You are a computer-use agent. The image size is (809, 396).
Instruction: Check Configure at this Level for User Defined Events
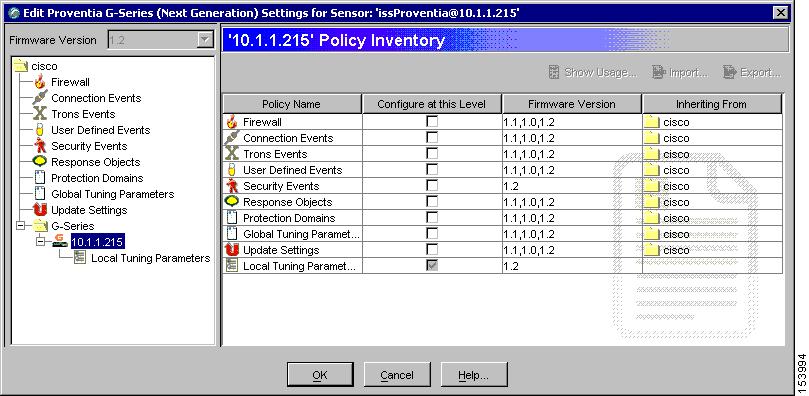click(432, 170)
